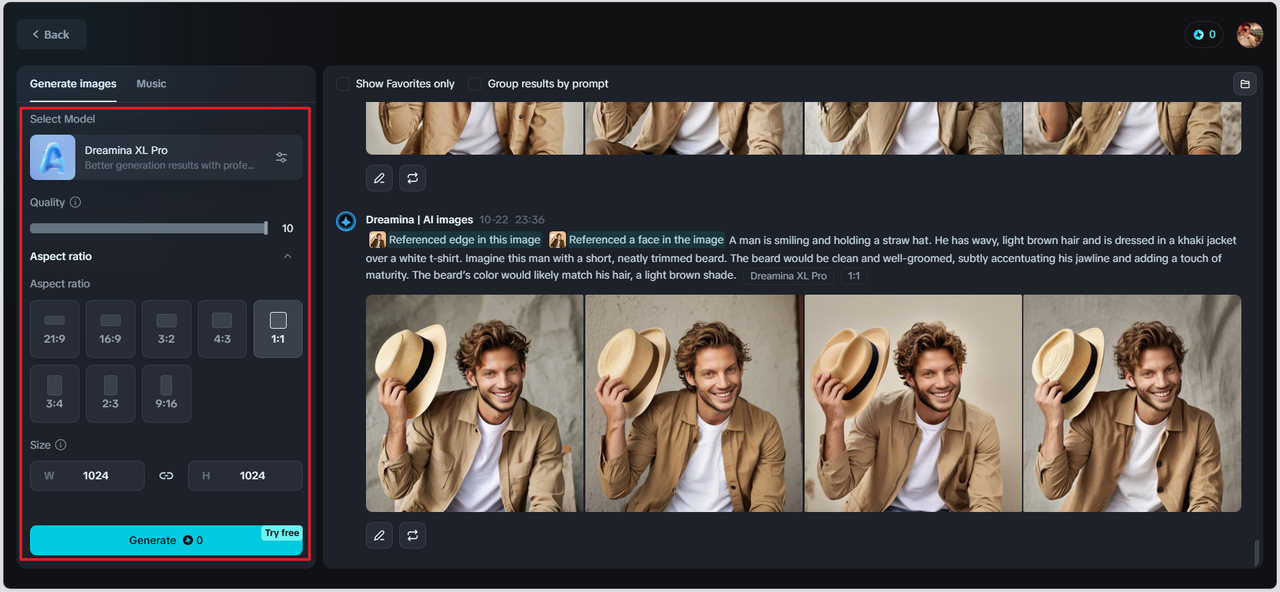
Task: Click the Try free badge
Action: (282, 533)
